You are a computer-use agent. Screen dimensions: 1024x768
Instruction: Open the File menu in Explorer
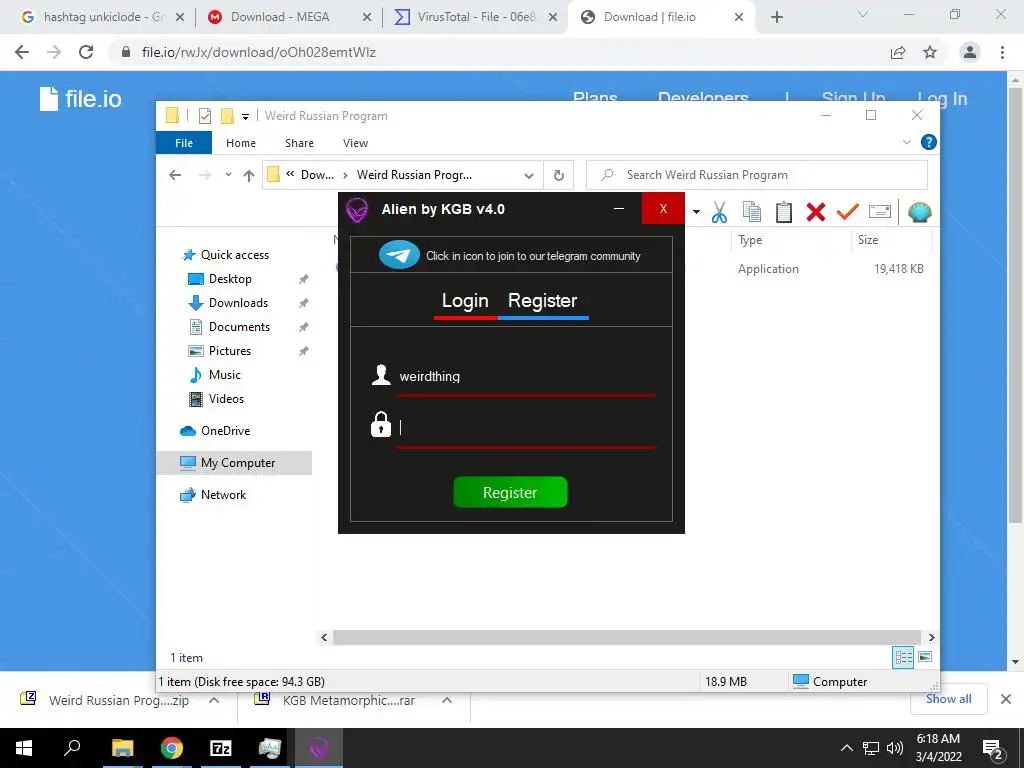click(x=184, y=142)
